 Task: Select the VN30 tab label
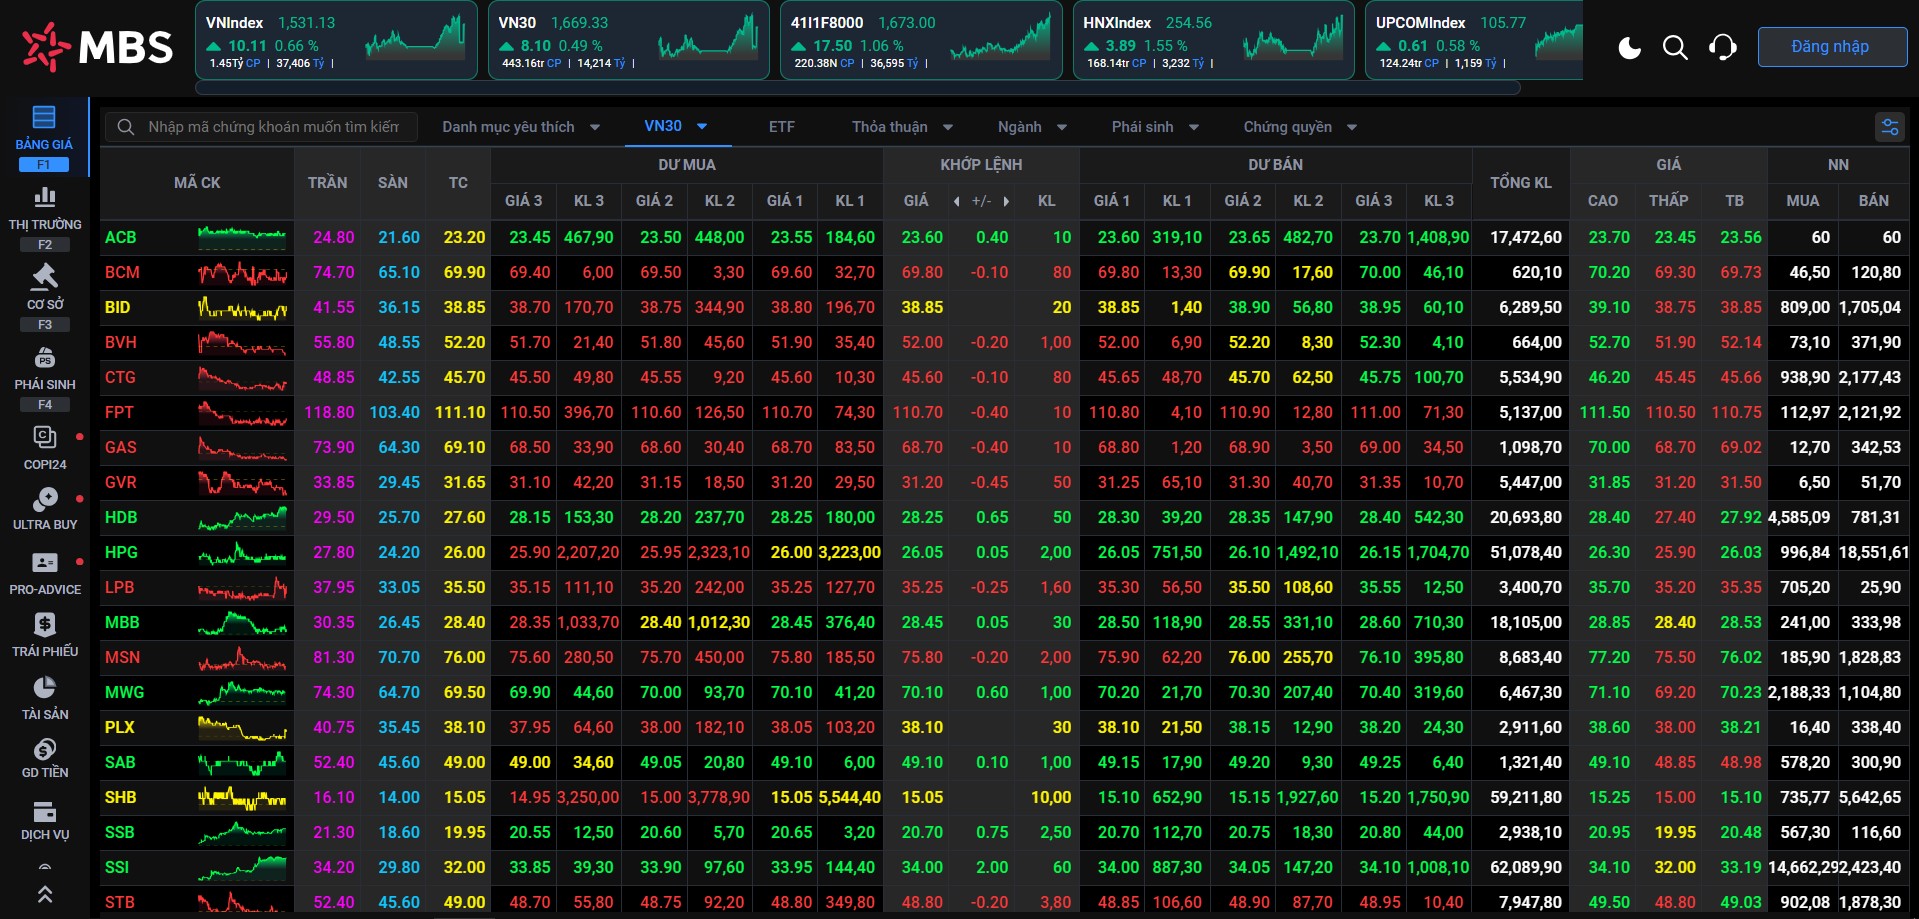point(663,126)
